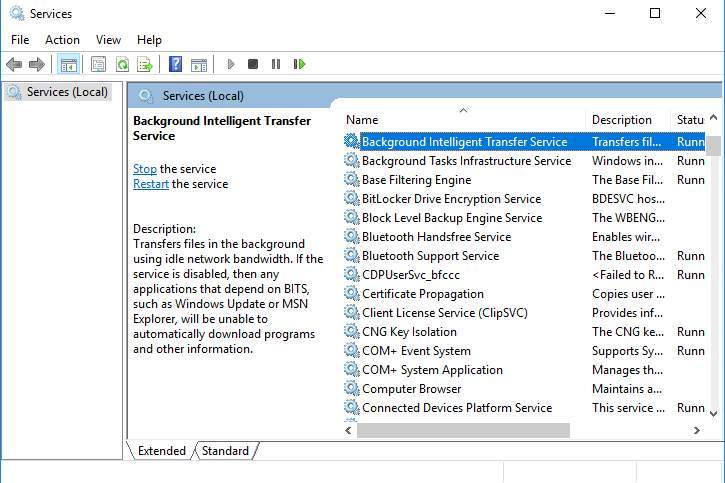Click the Export List toolbar icon
Image resolution: width=725 pixels, height=483 pixels.
tap(145, 64)
